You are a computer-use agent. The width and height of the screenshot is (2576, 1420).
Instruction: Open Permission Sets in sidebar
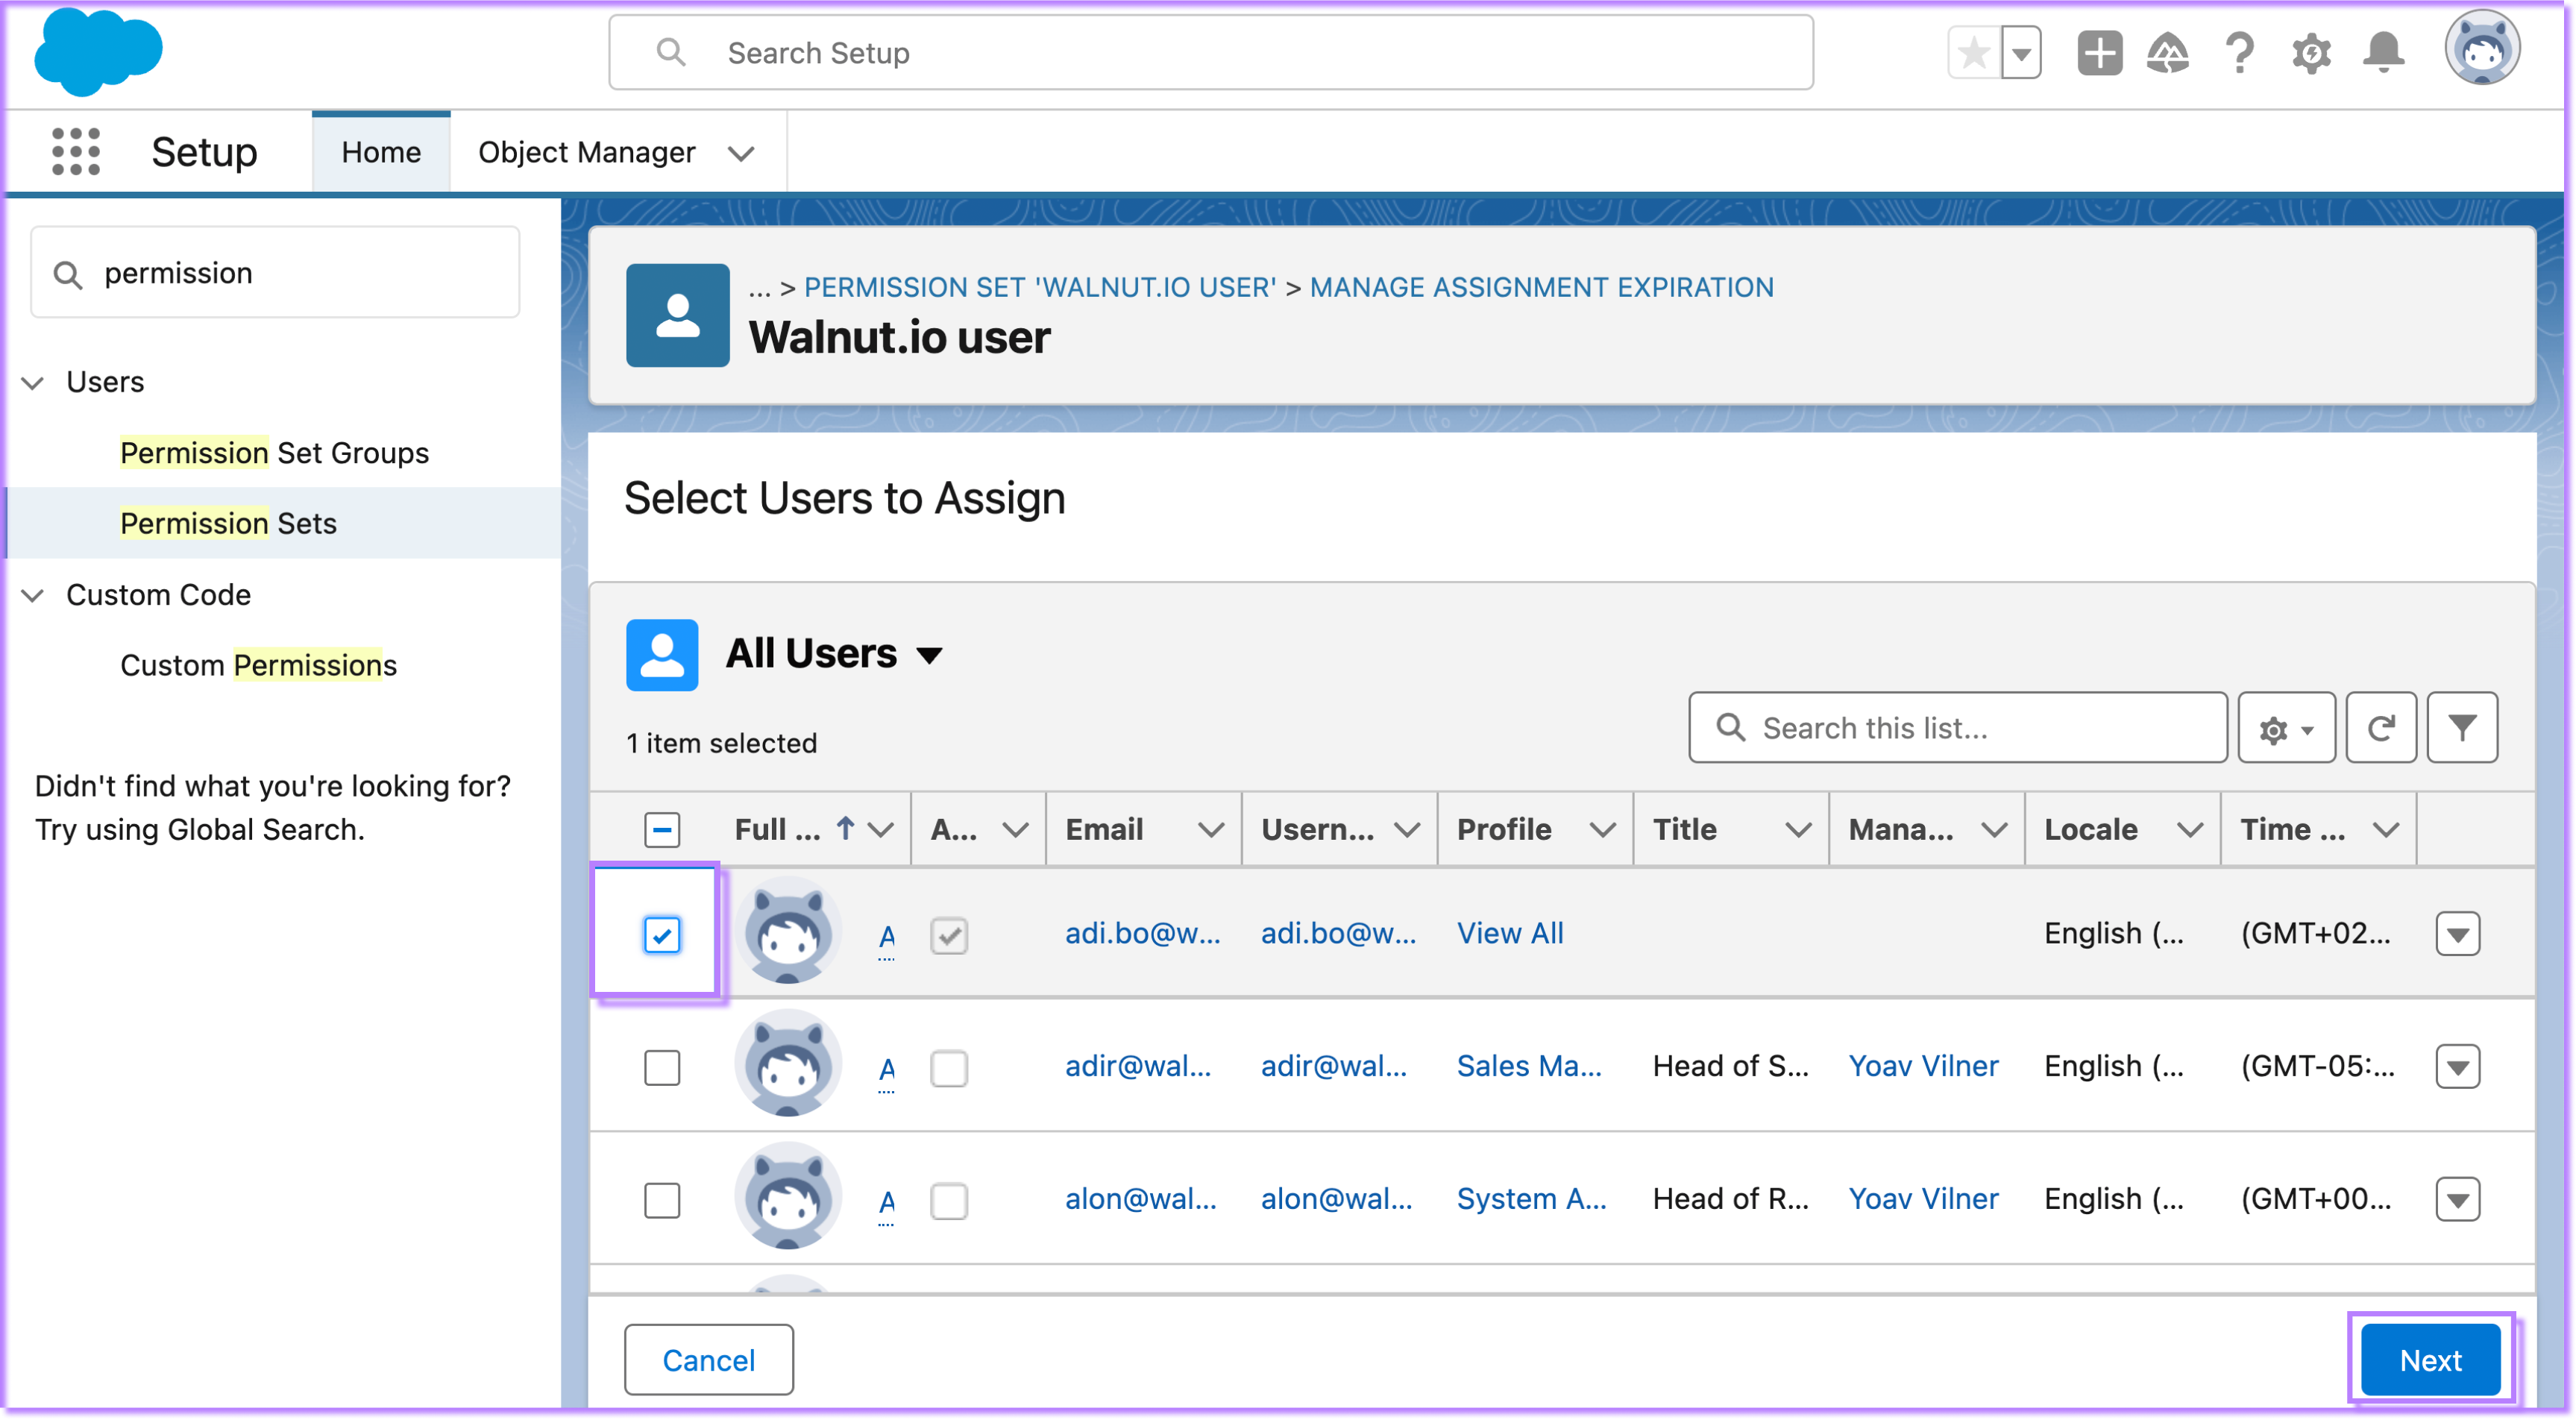pos(228,523)
